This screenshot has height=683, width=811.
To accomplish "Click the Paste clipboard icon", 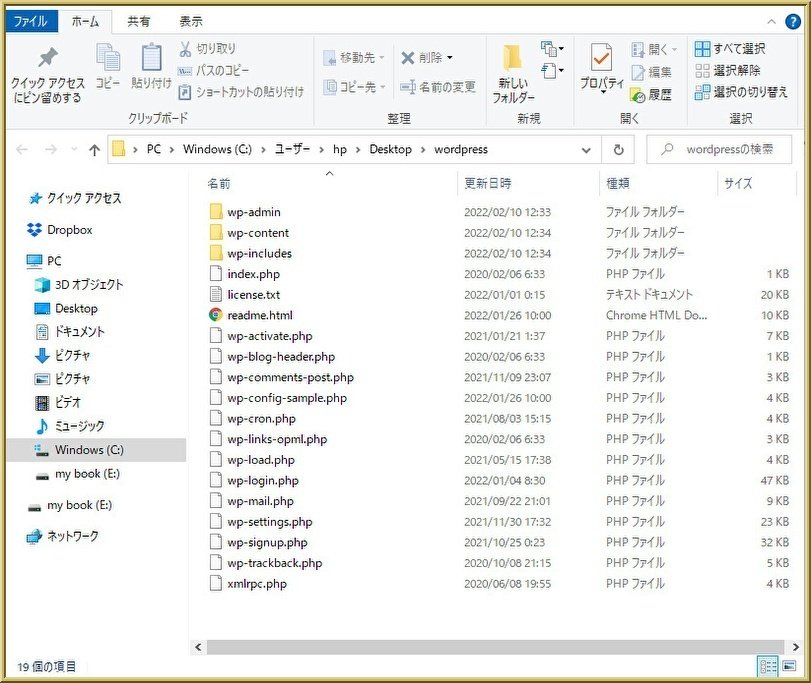I will (151, 67).
